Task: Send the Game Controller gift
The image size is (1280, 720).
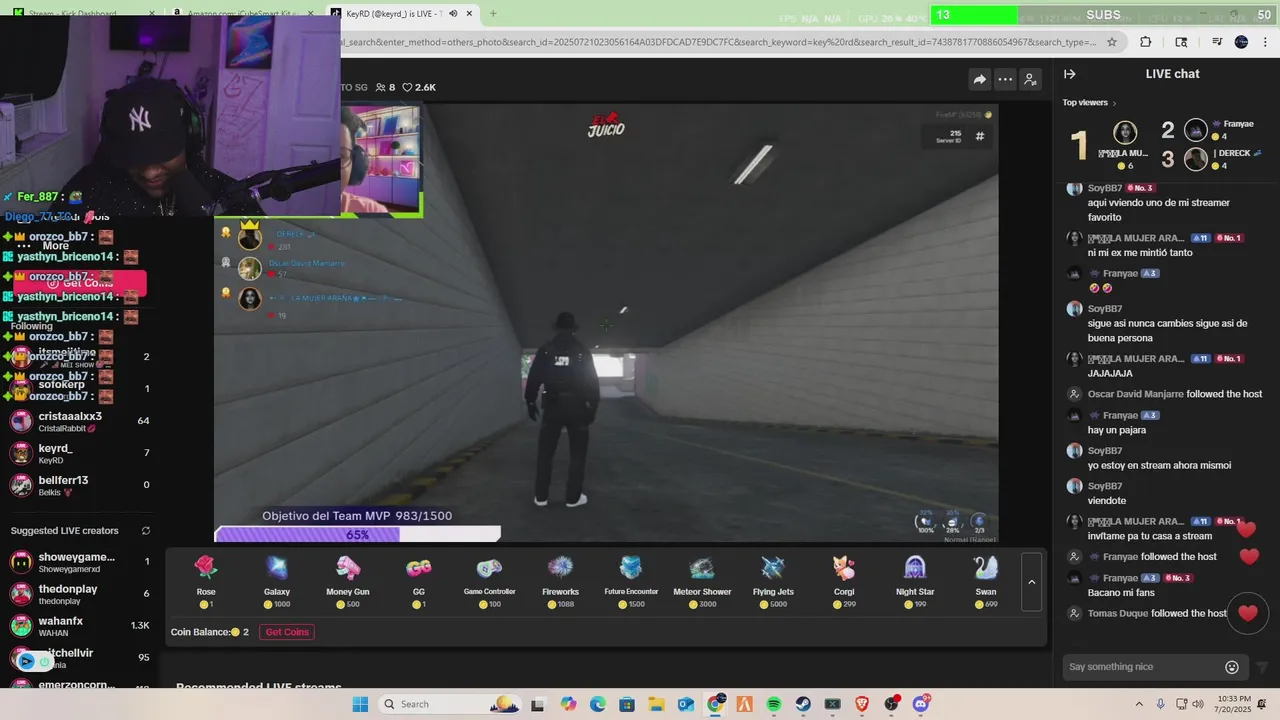Action: click(489, 581)
